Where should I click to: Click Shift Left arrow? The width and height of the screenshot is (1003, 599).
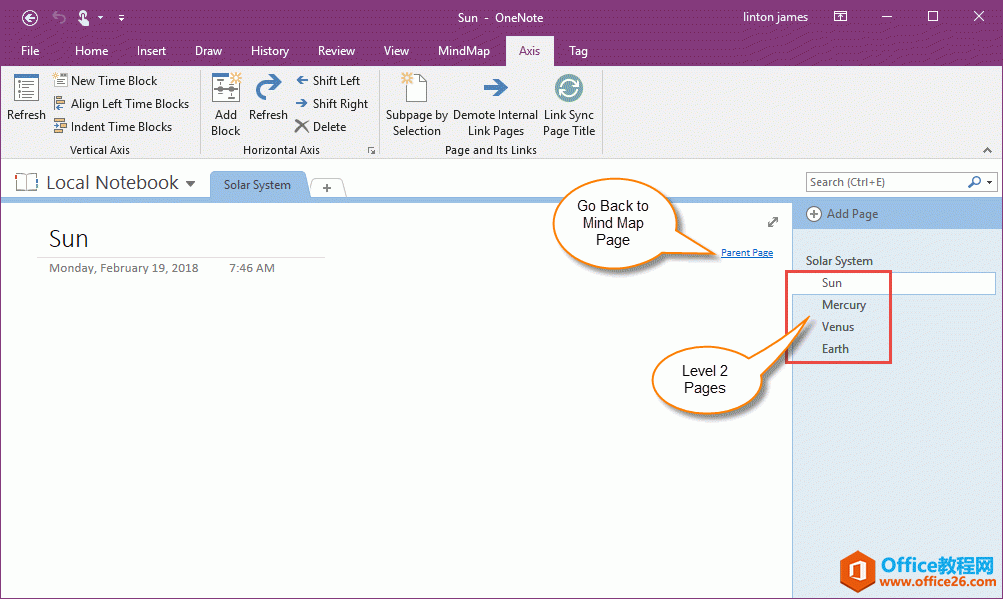tap(302, 81)
